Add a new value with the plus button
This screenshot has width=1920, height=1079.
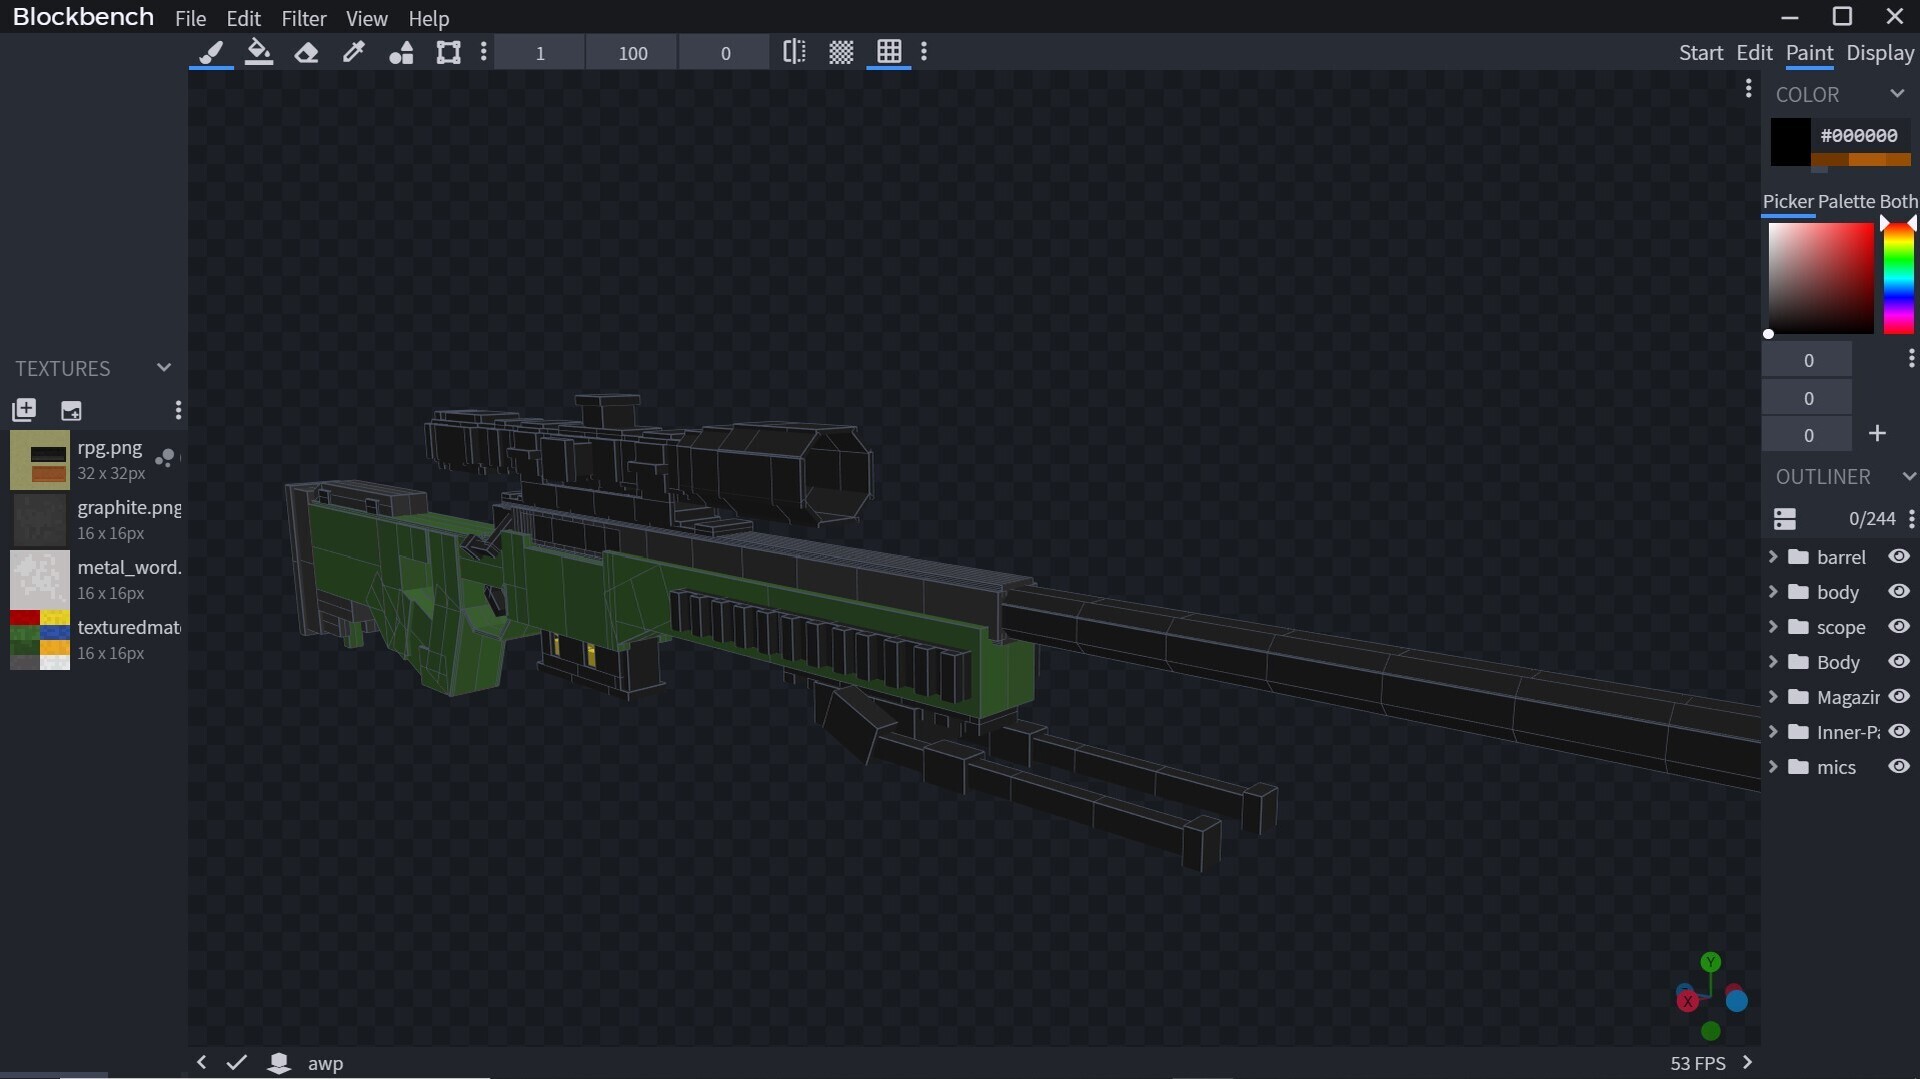coord(1878,433)
